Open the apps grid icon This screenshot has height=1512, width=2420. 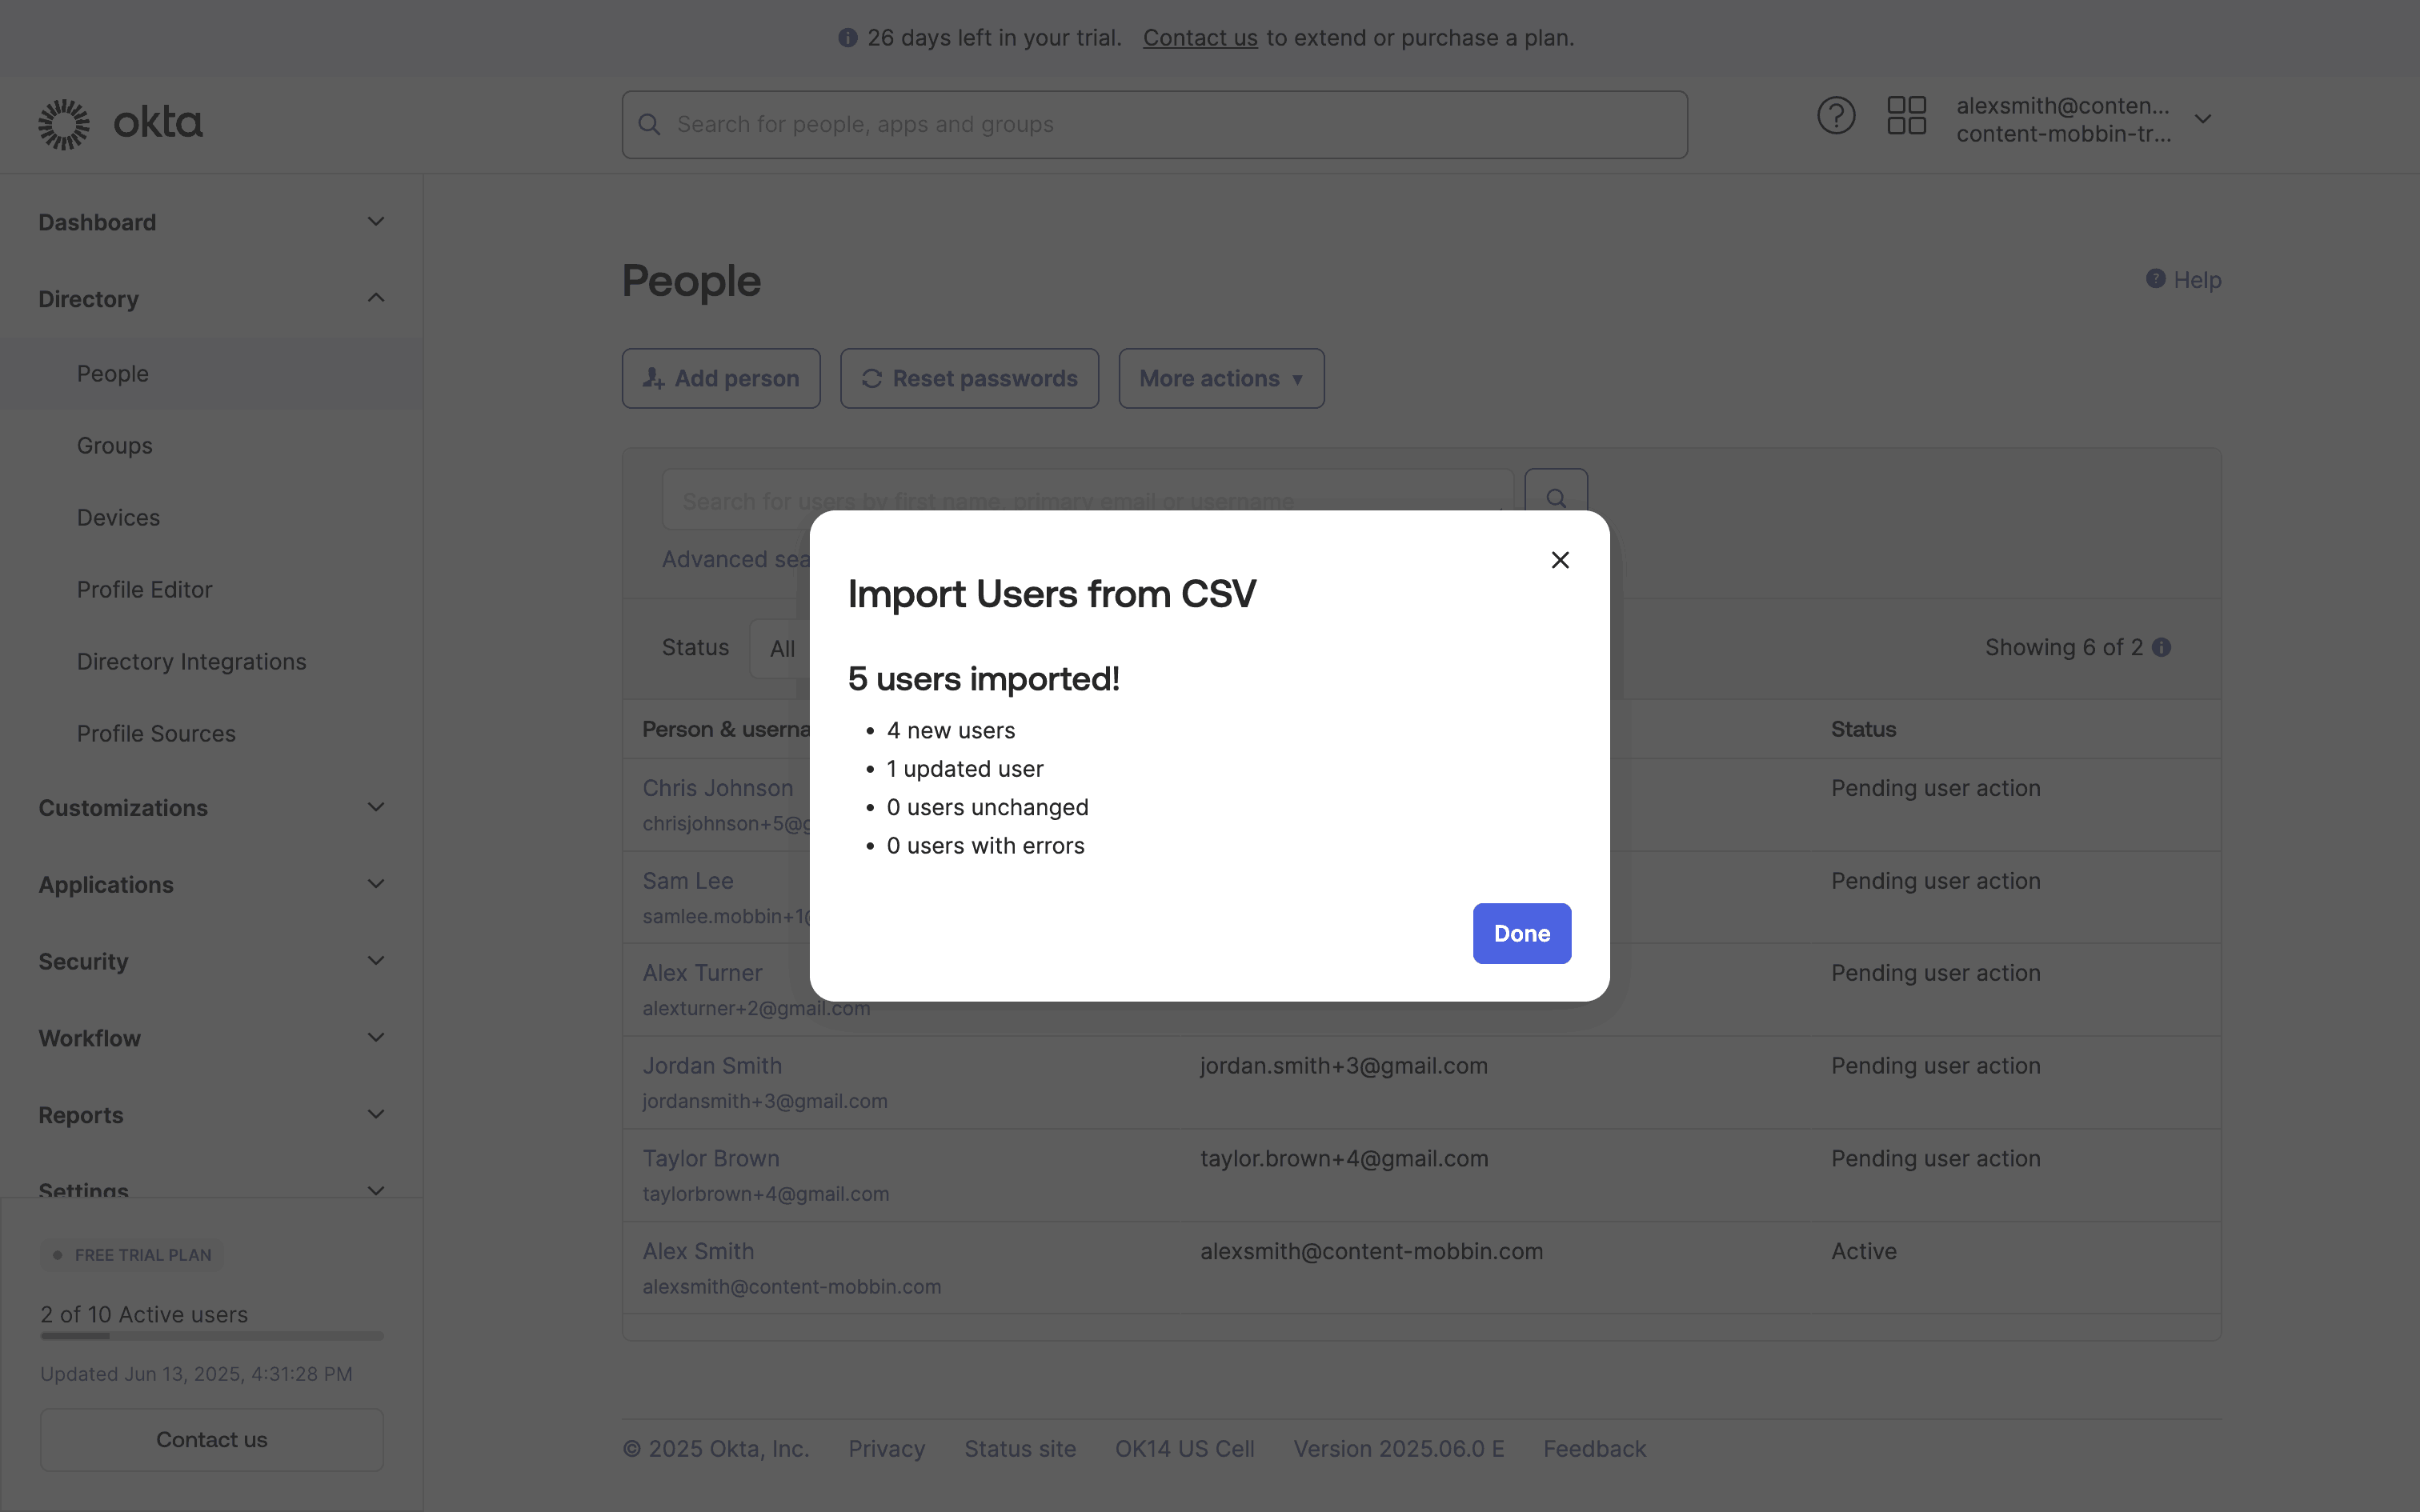point(1906,117)
